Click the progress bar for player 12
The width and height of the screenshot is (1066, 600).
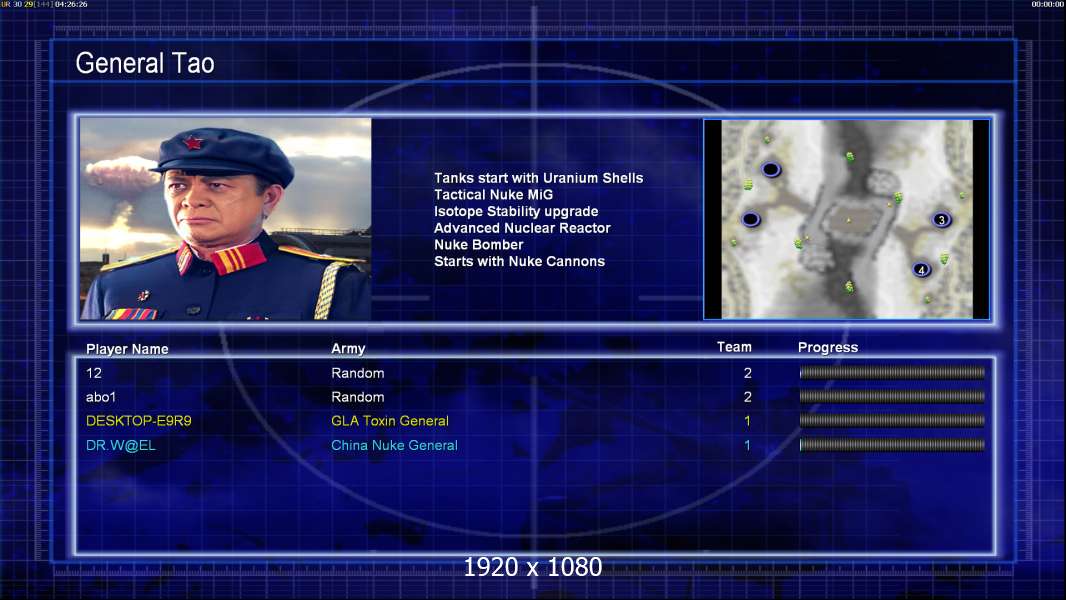892,372
